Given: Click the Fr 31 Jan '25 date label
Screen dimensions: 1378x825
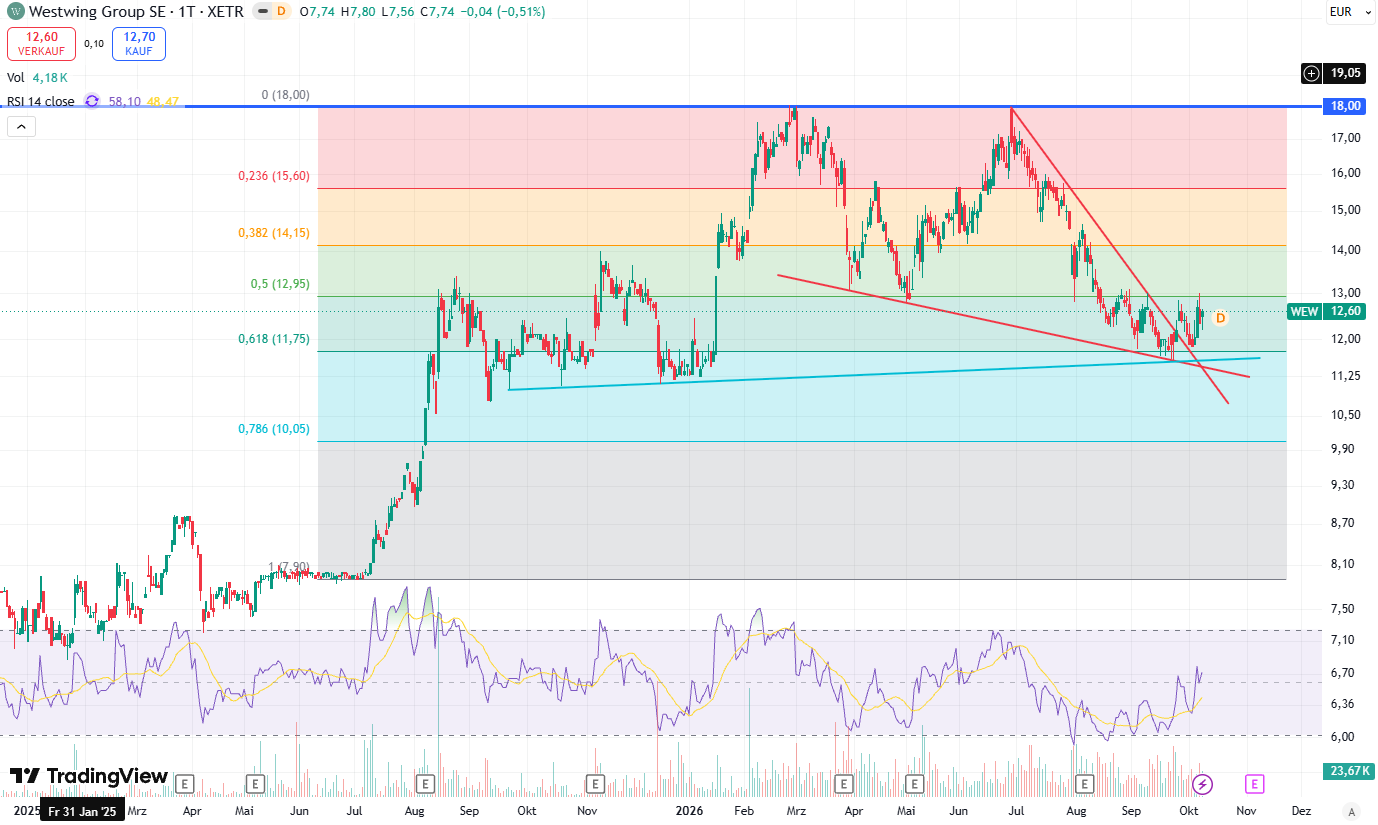Looking at the screenshot, I should (x=82, y=811).
